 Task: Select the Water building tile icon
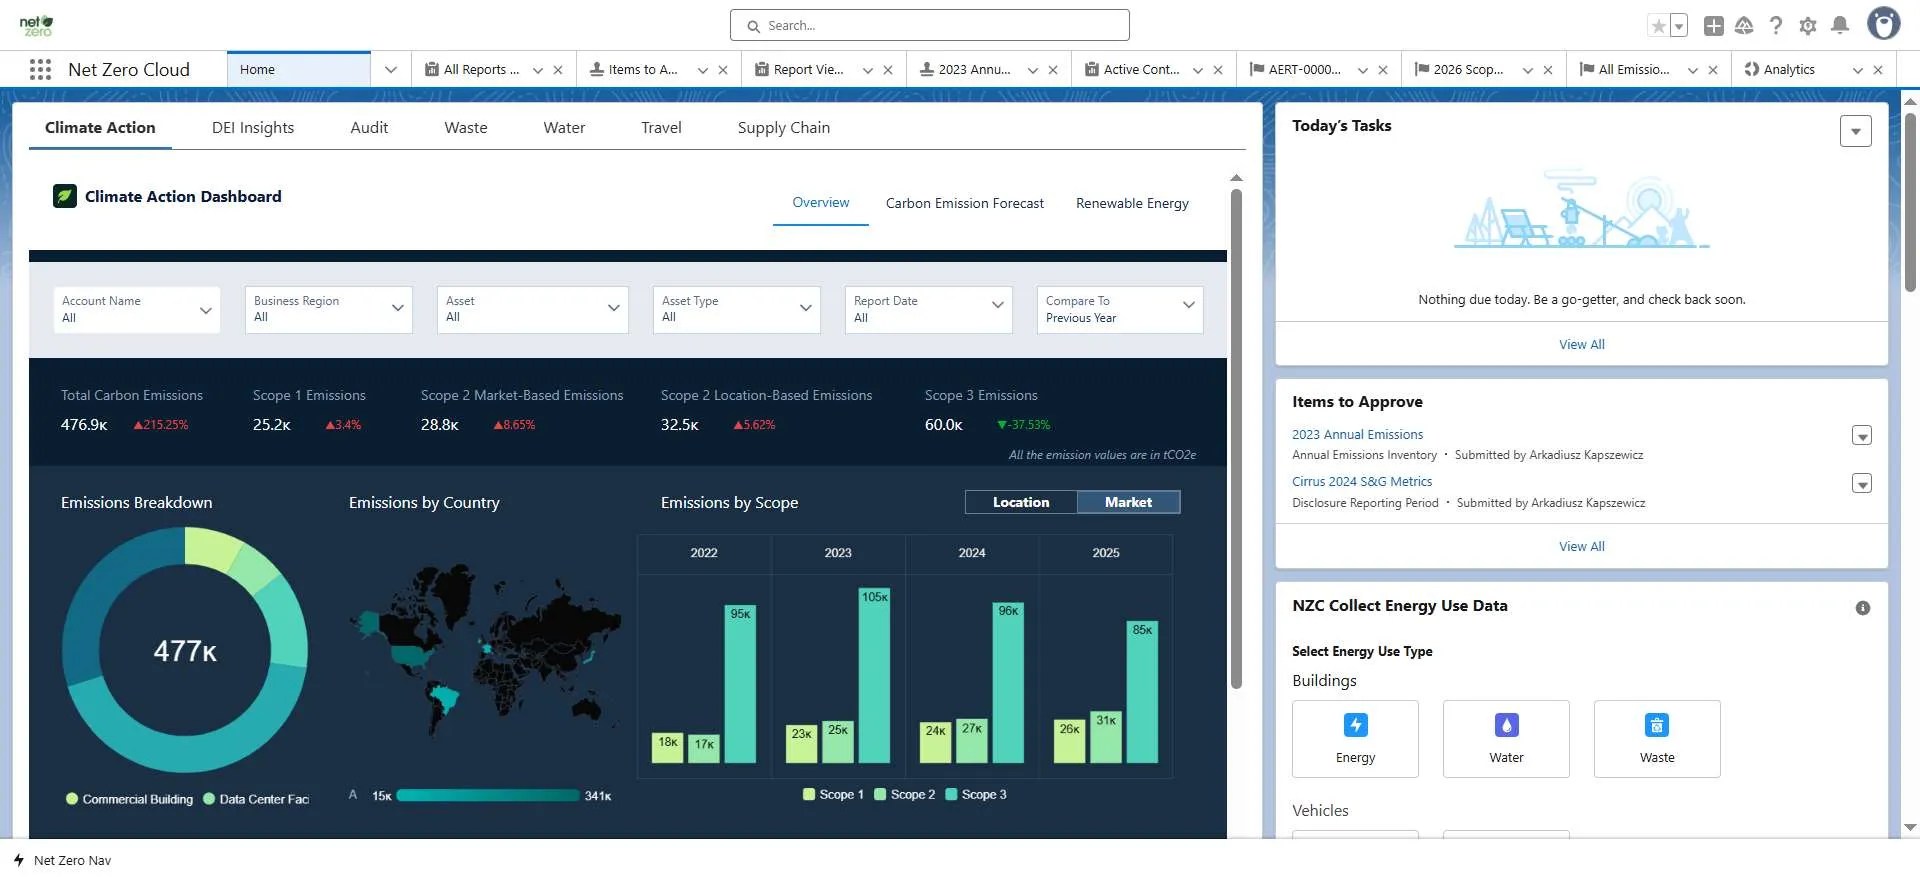[1506, 725]
